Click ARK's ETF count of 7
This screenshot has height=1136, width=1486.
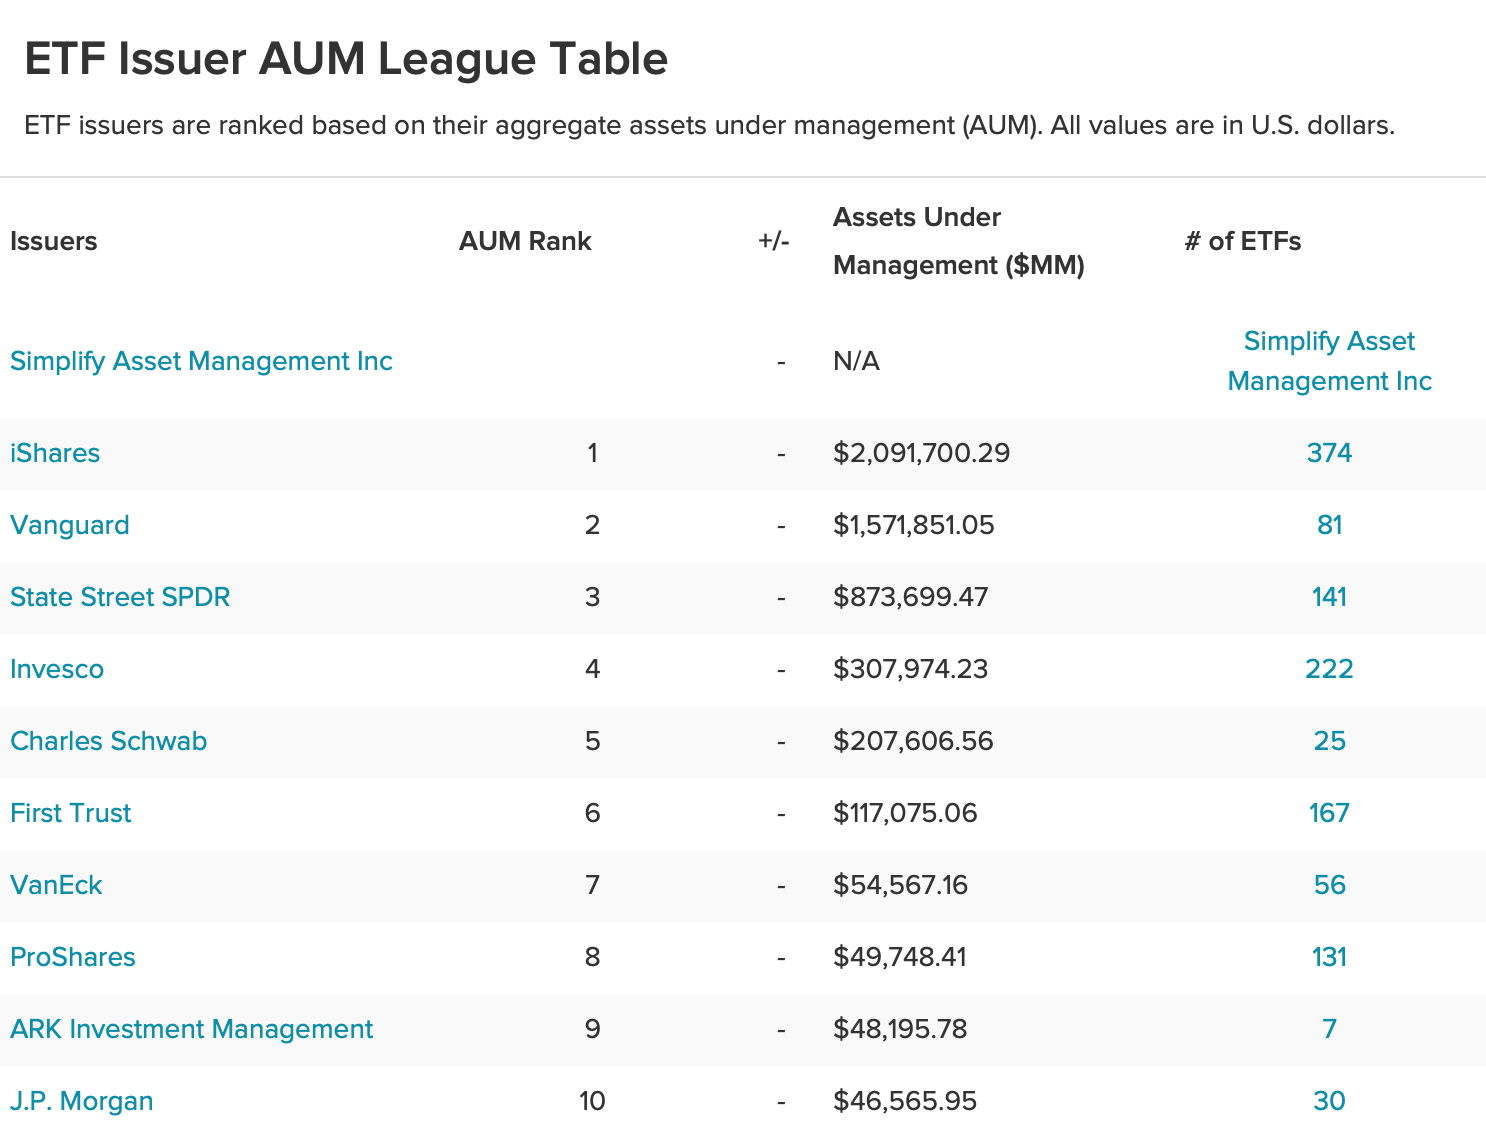(x=1329, y=1029)
